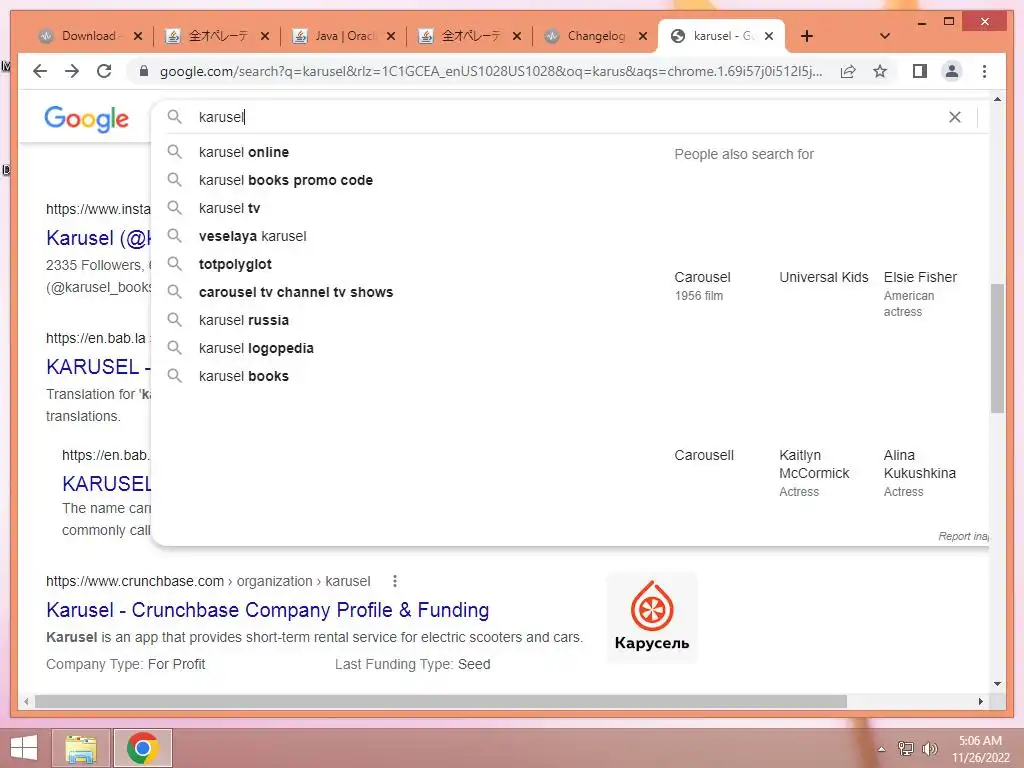Image resolution: width=1024 pixels, height=768 pixels.
Task: Open Alina Kukushkina Actress entry
Action: (920, 473)
